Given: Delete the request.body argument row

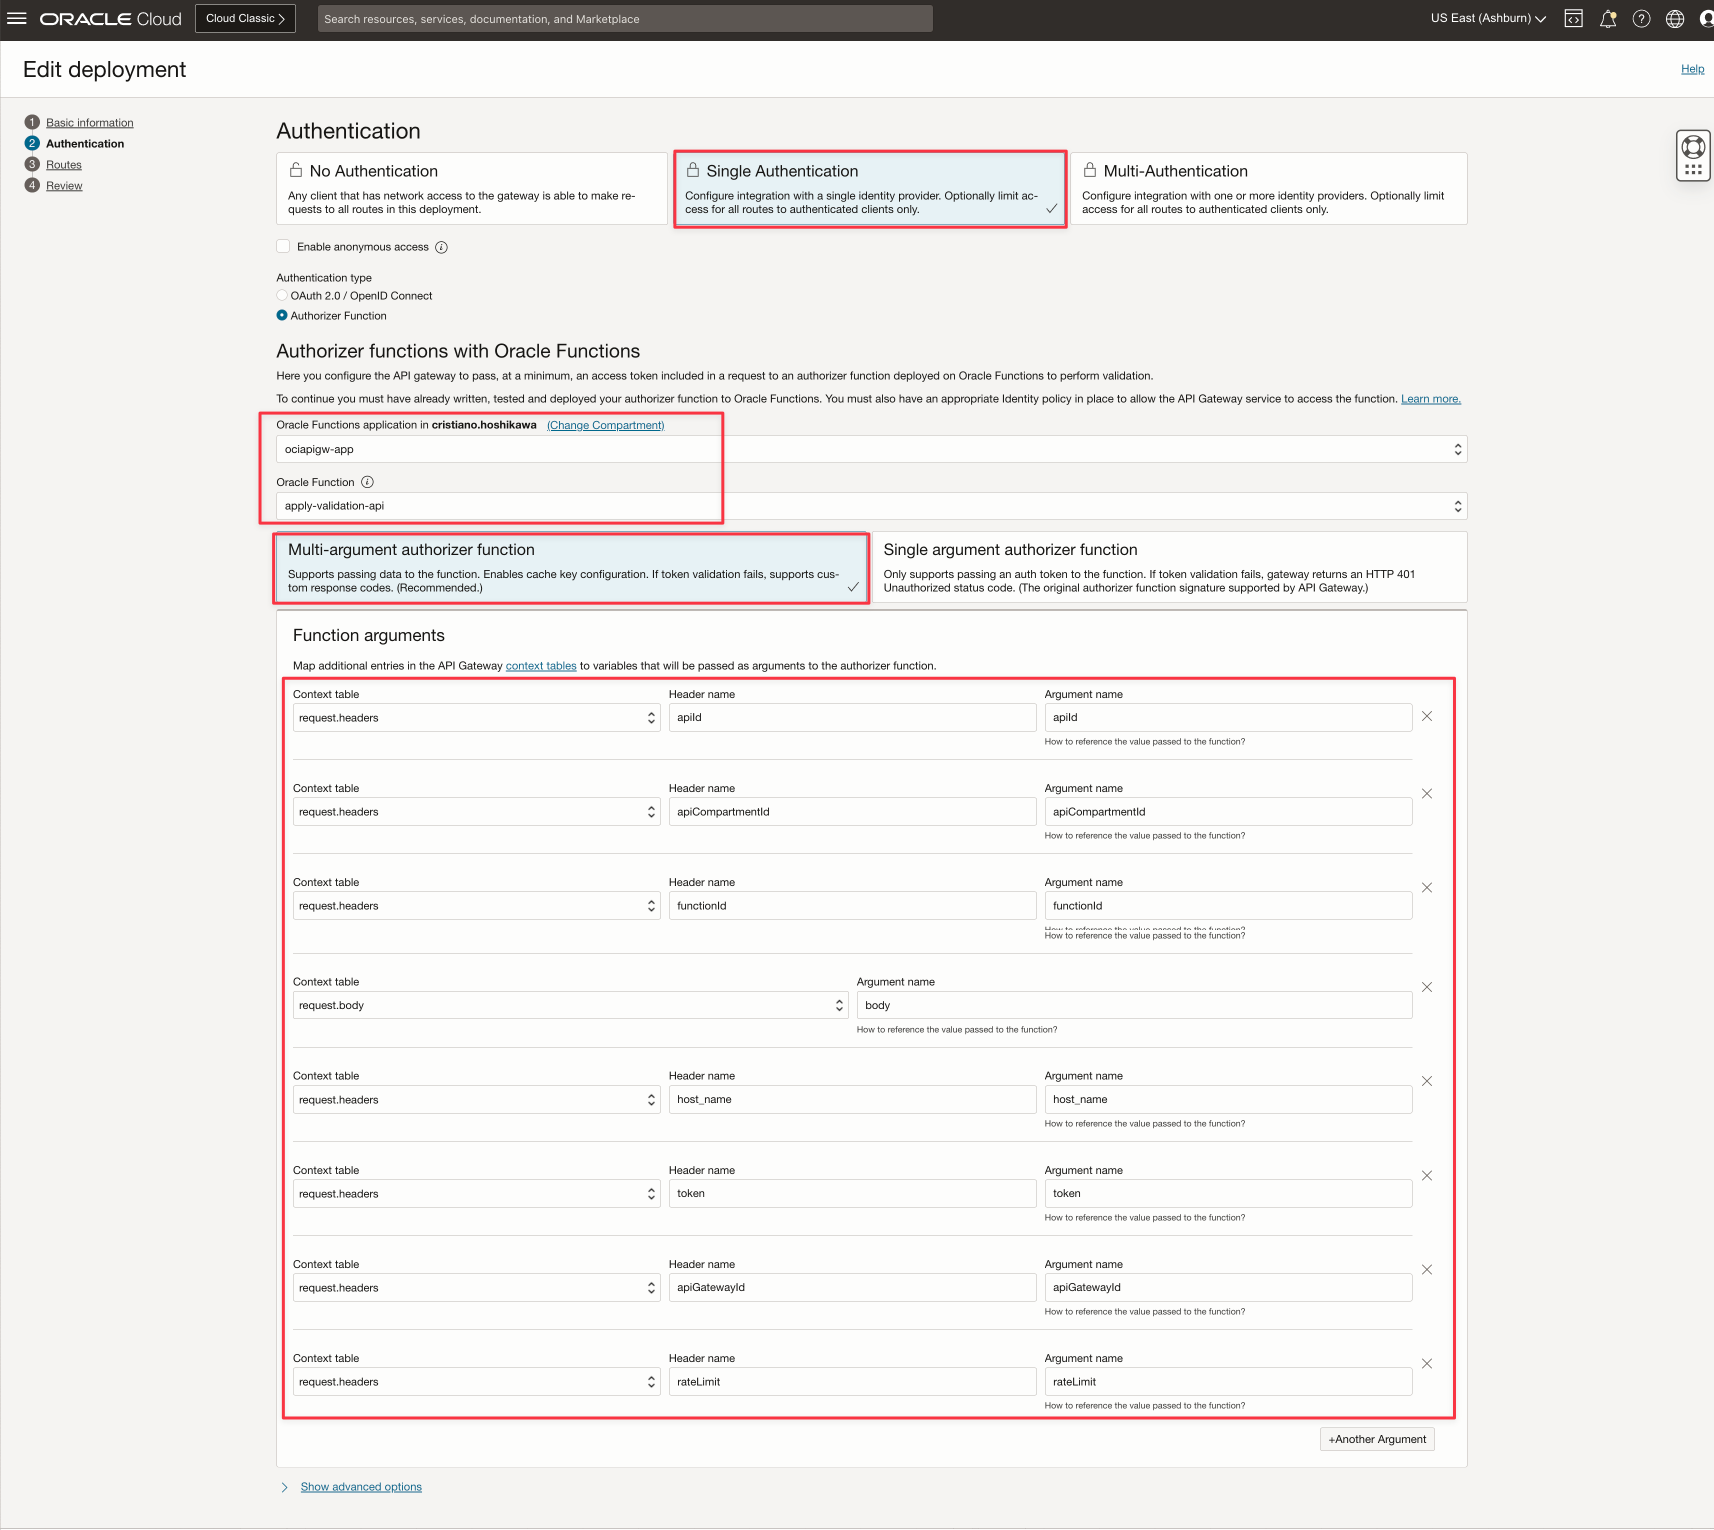Looking at the screenshot, I should tap(1427, 988).
